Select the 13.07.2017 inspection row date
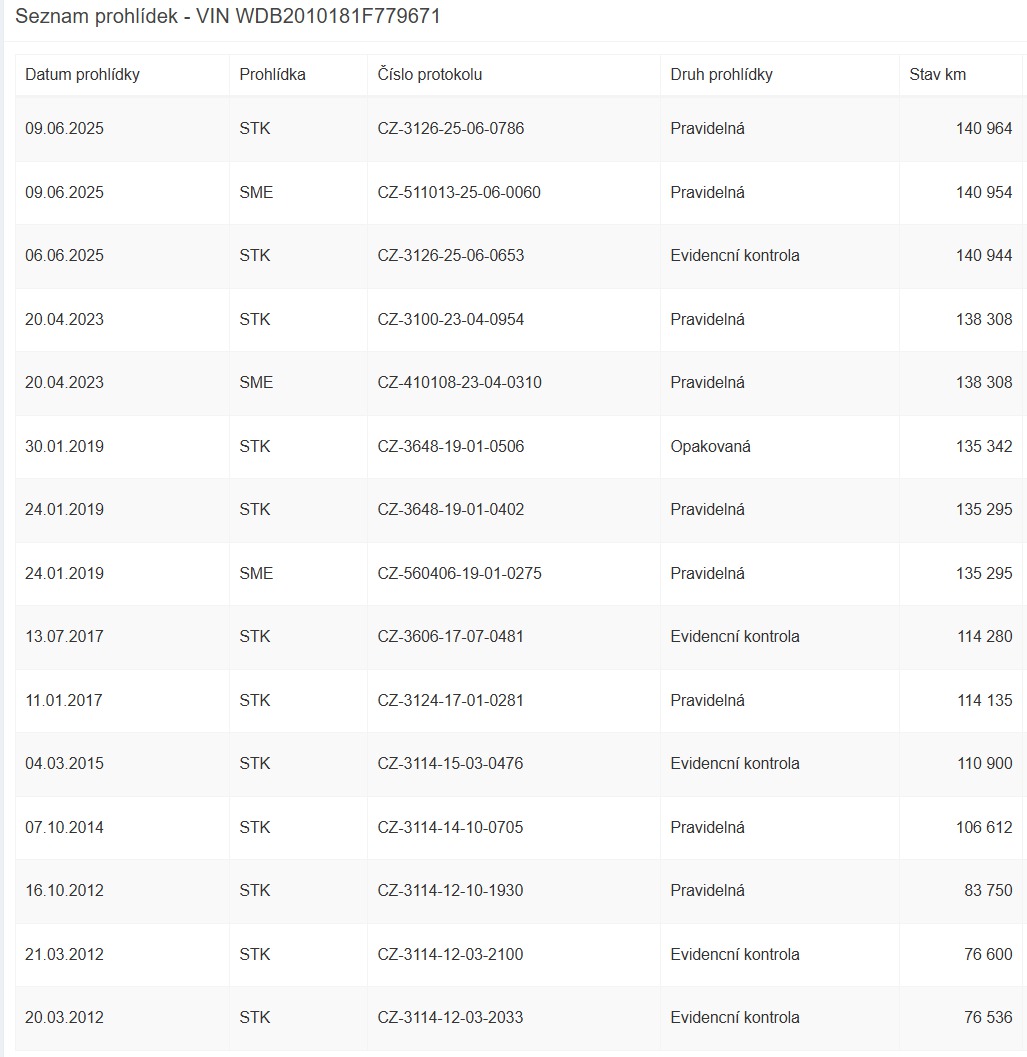 pyautogui.click(x=64, y=637)
